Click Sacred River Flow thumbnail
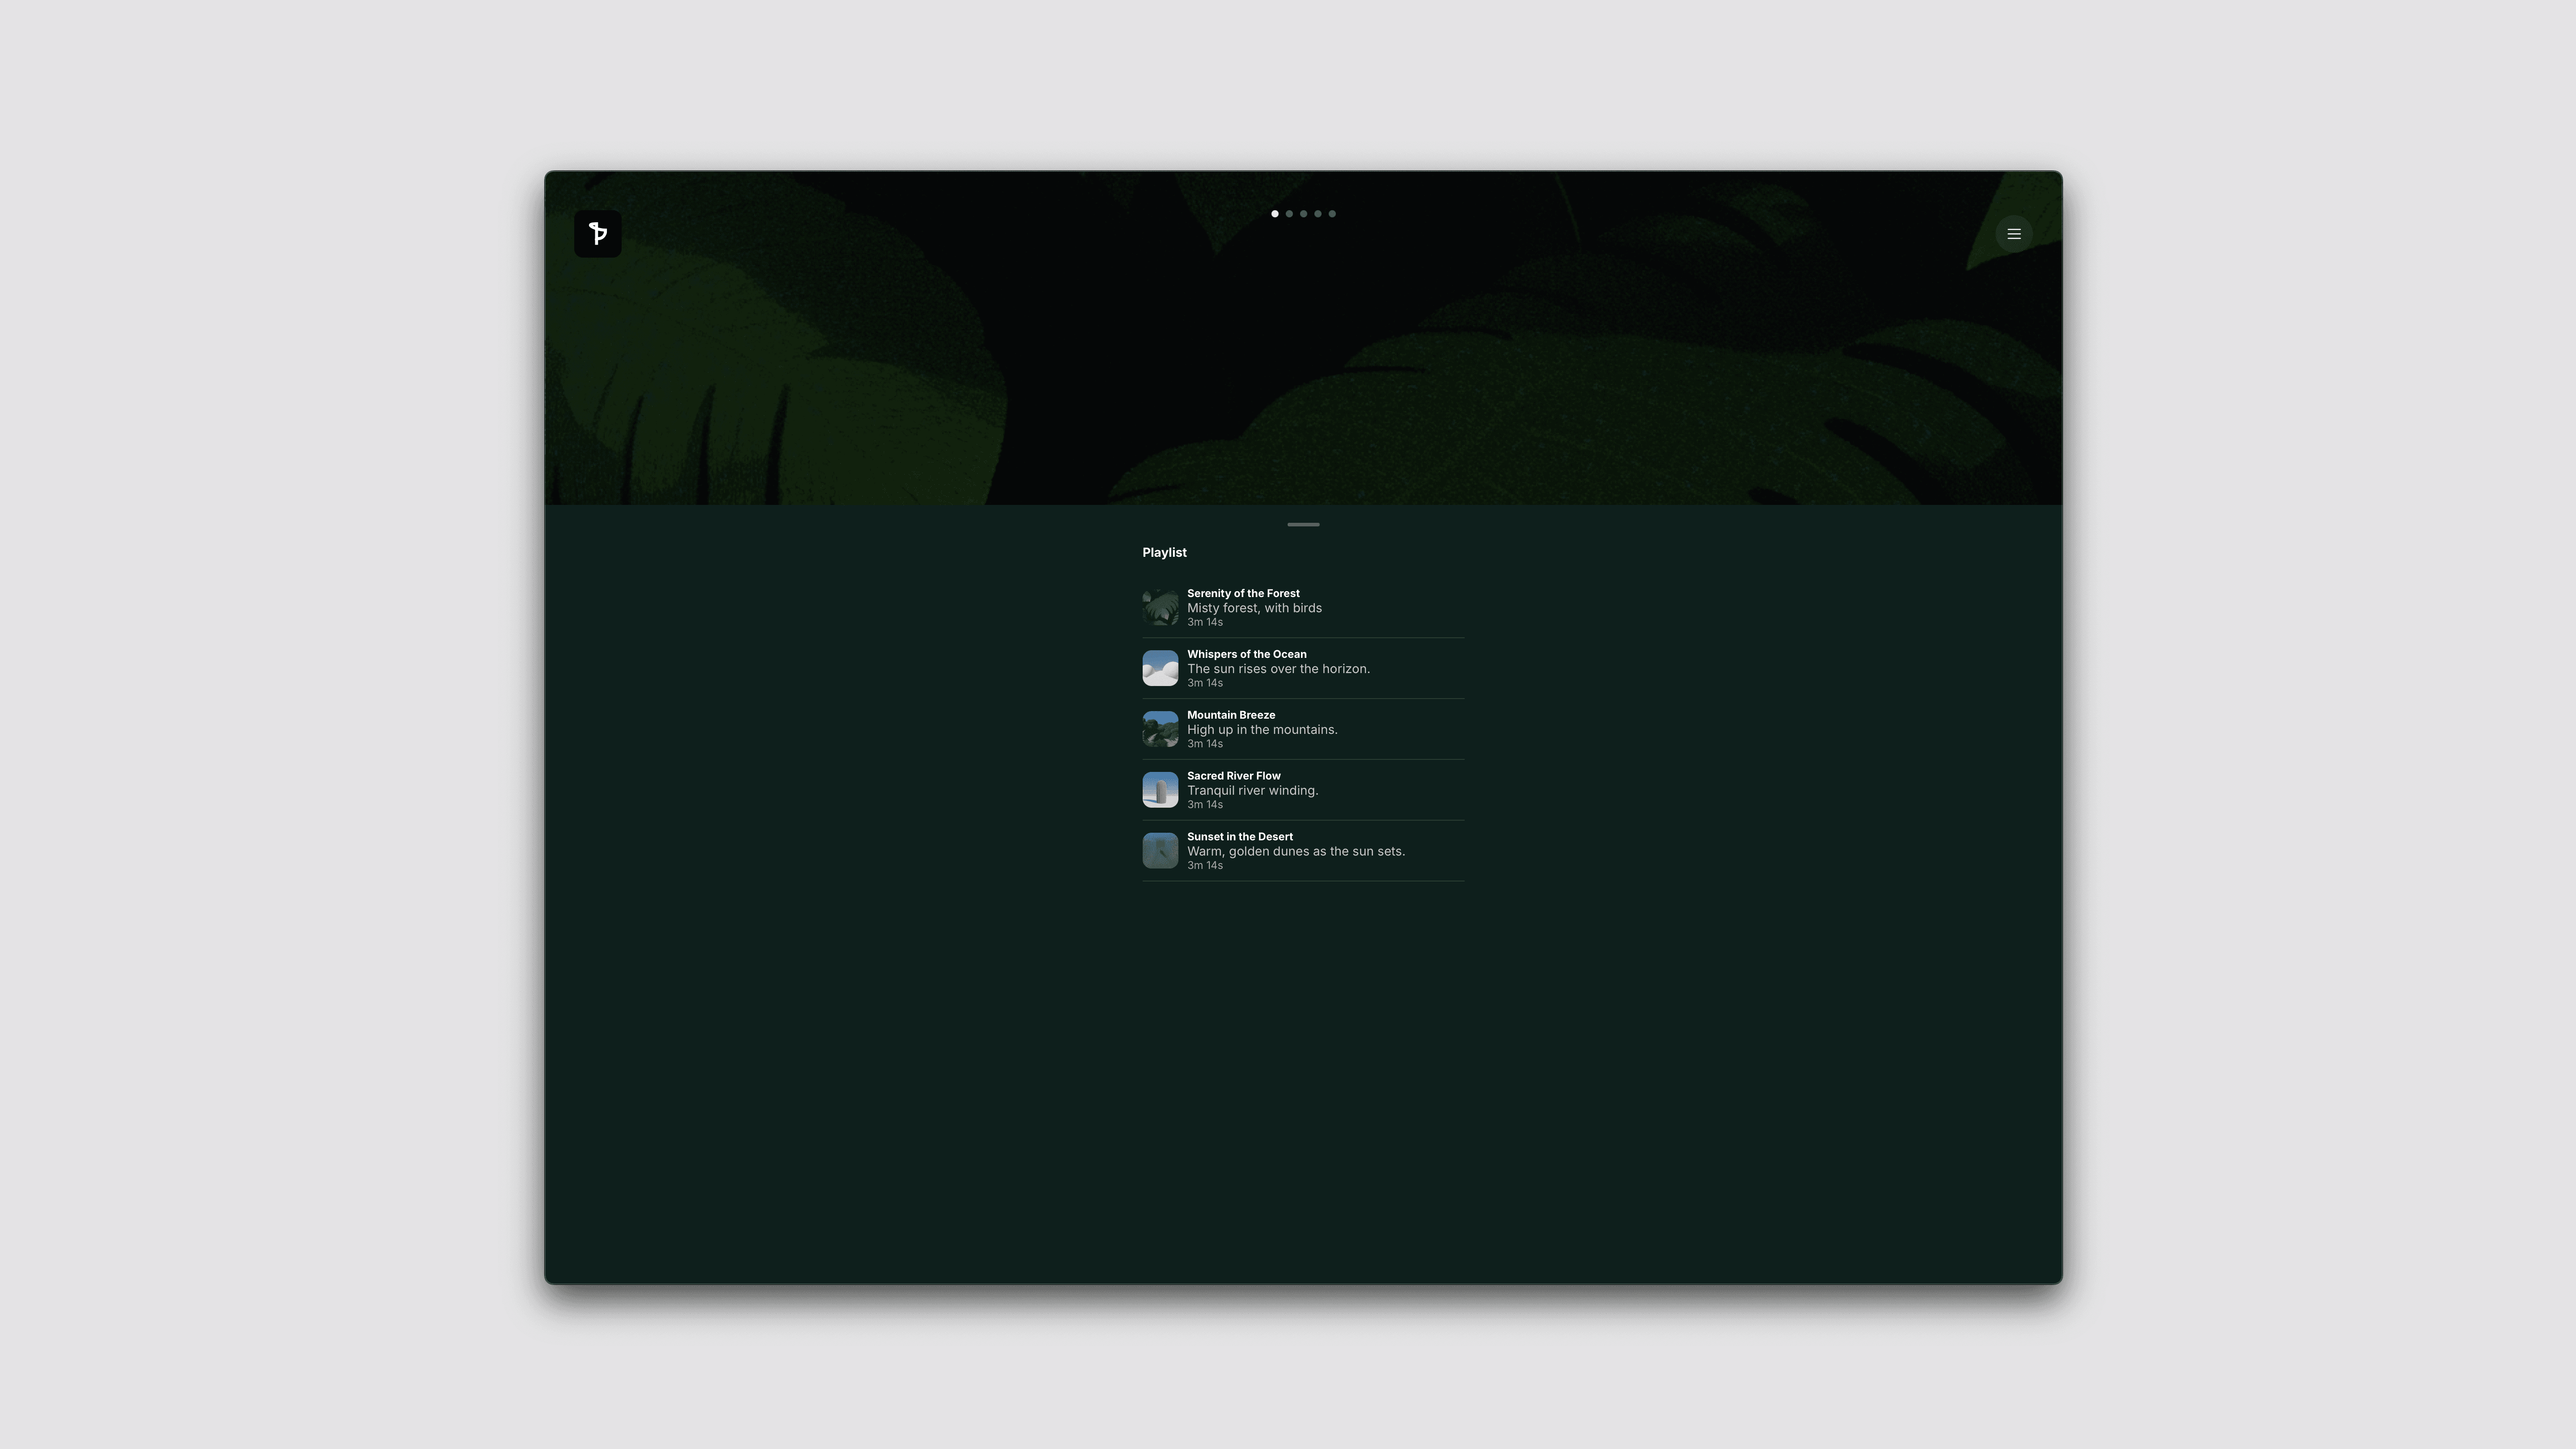The image size is (2576, 1449). [1160, 790]
